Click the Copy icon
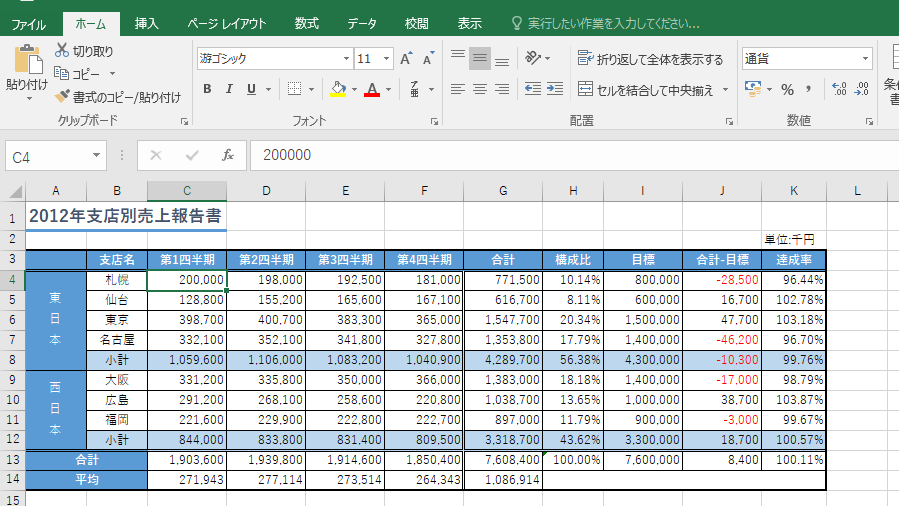 pos(61,73)
